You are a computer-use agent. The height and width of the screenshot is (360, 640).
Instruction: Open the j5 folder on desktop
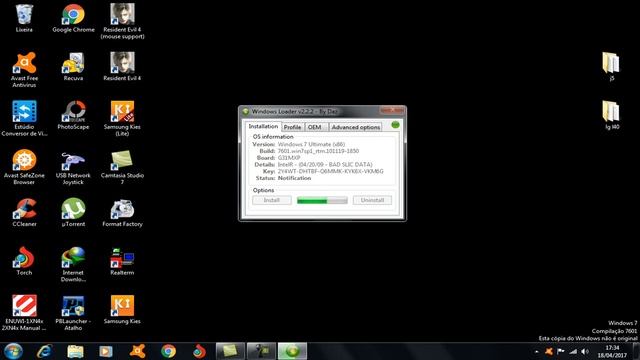point(611,67)
